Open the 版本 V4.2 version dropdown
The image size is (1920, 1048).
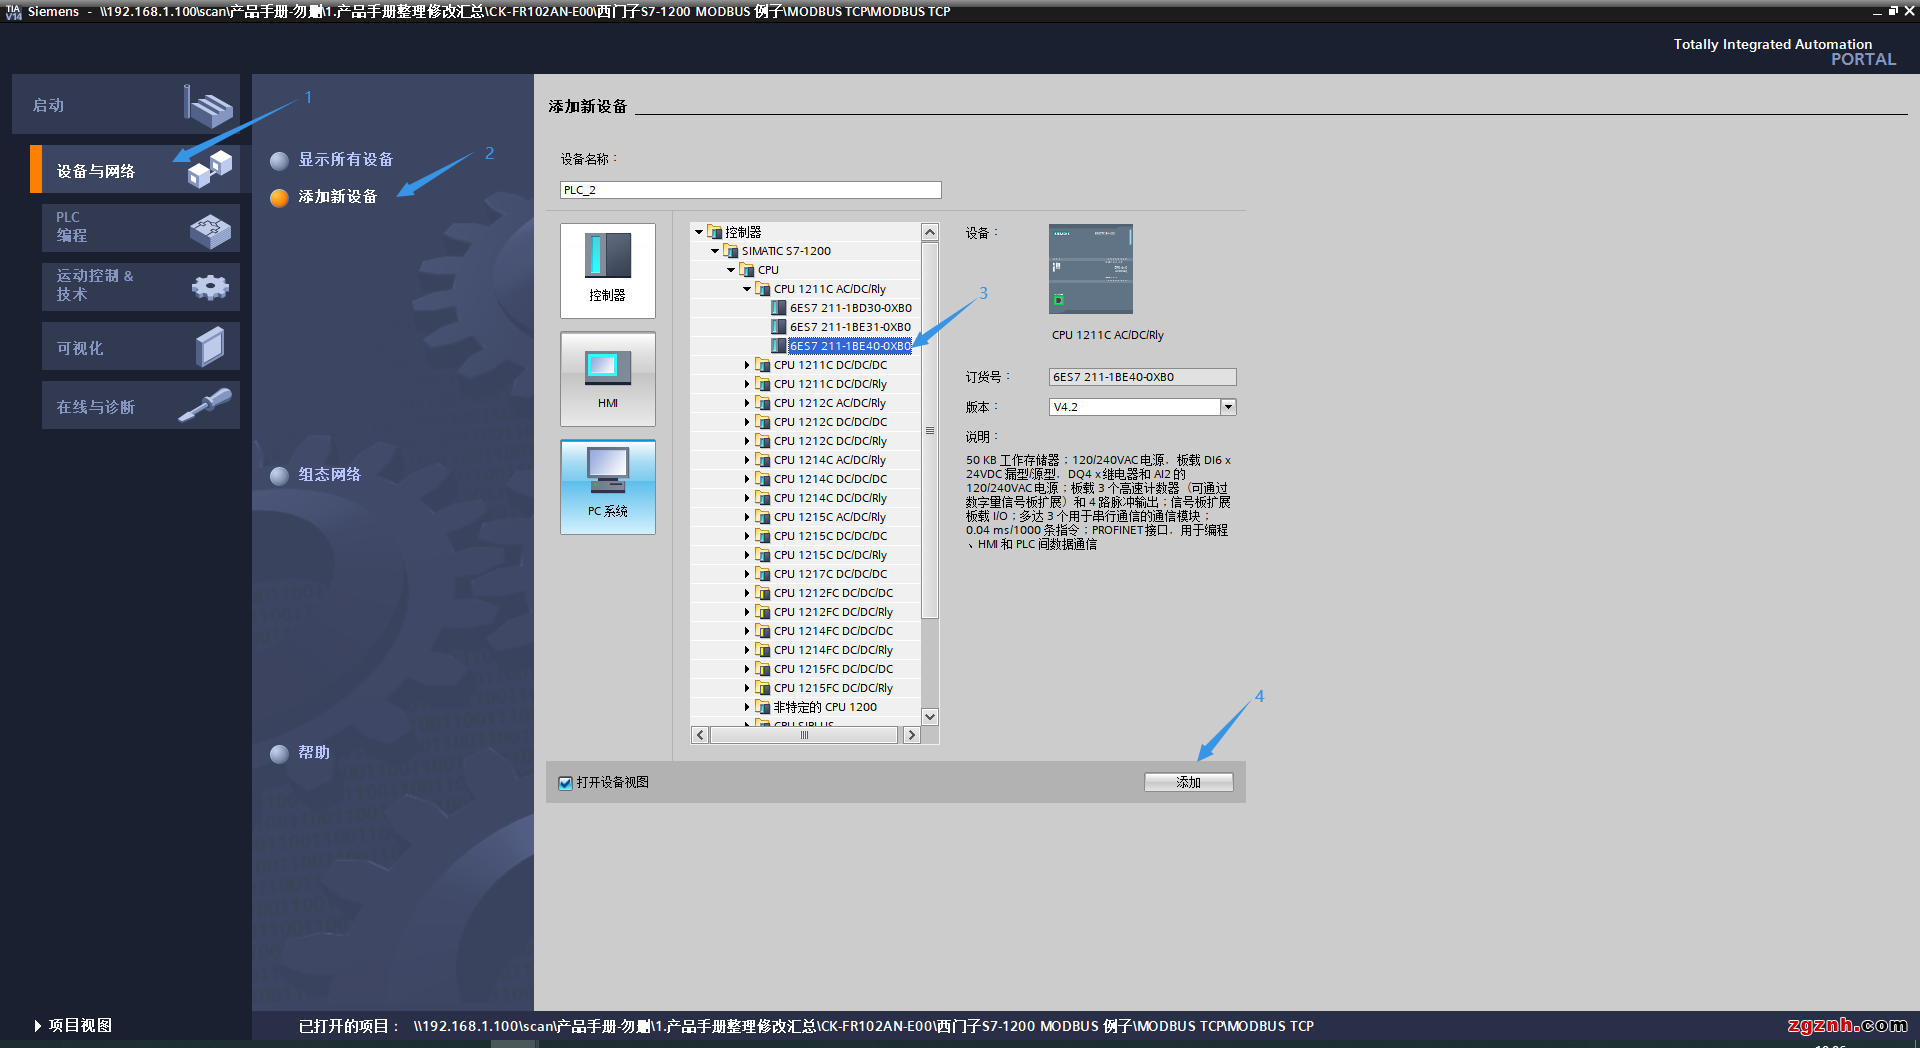point(1228,407)
